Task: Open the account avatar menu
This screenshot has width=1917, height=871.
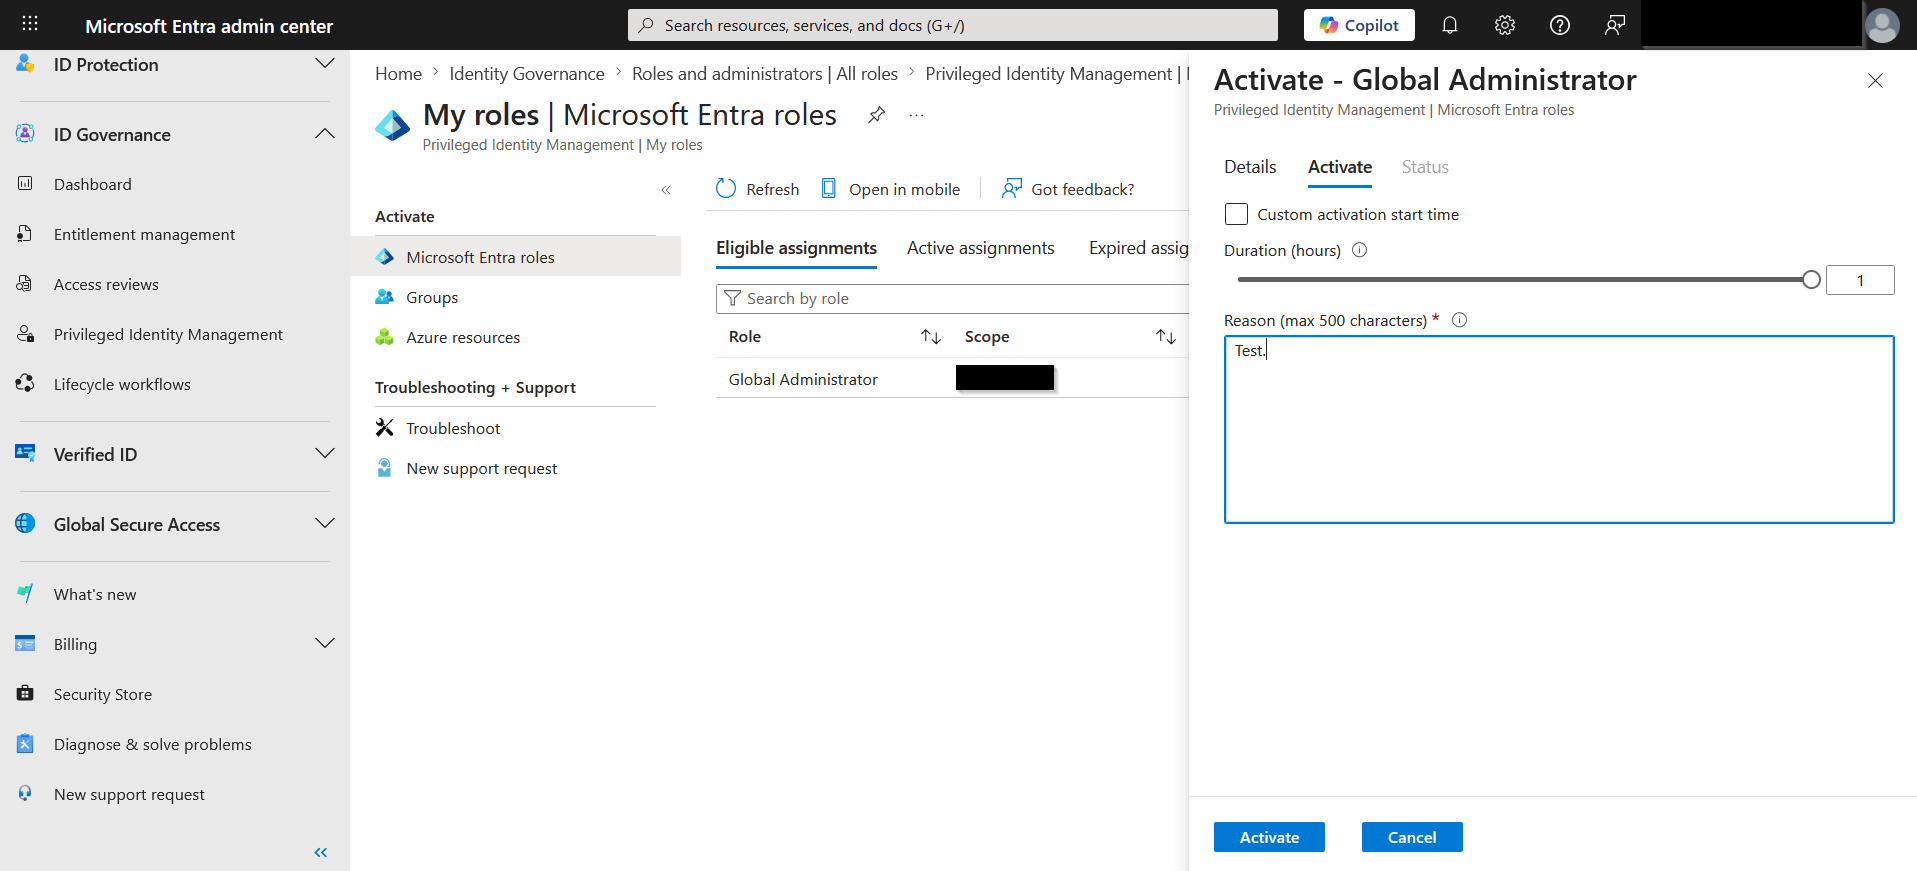Action: (1883, 25)
